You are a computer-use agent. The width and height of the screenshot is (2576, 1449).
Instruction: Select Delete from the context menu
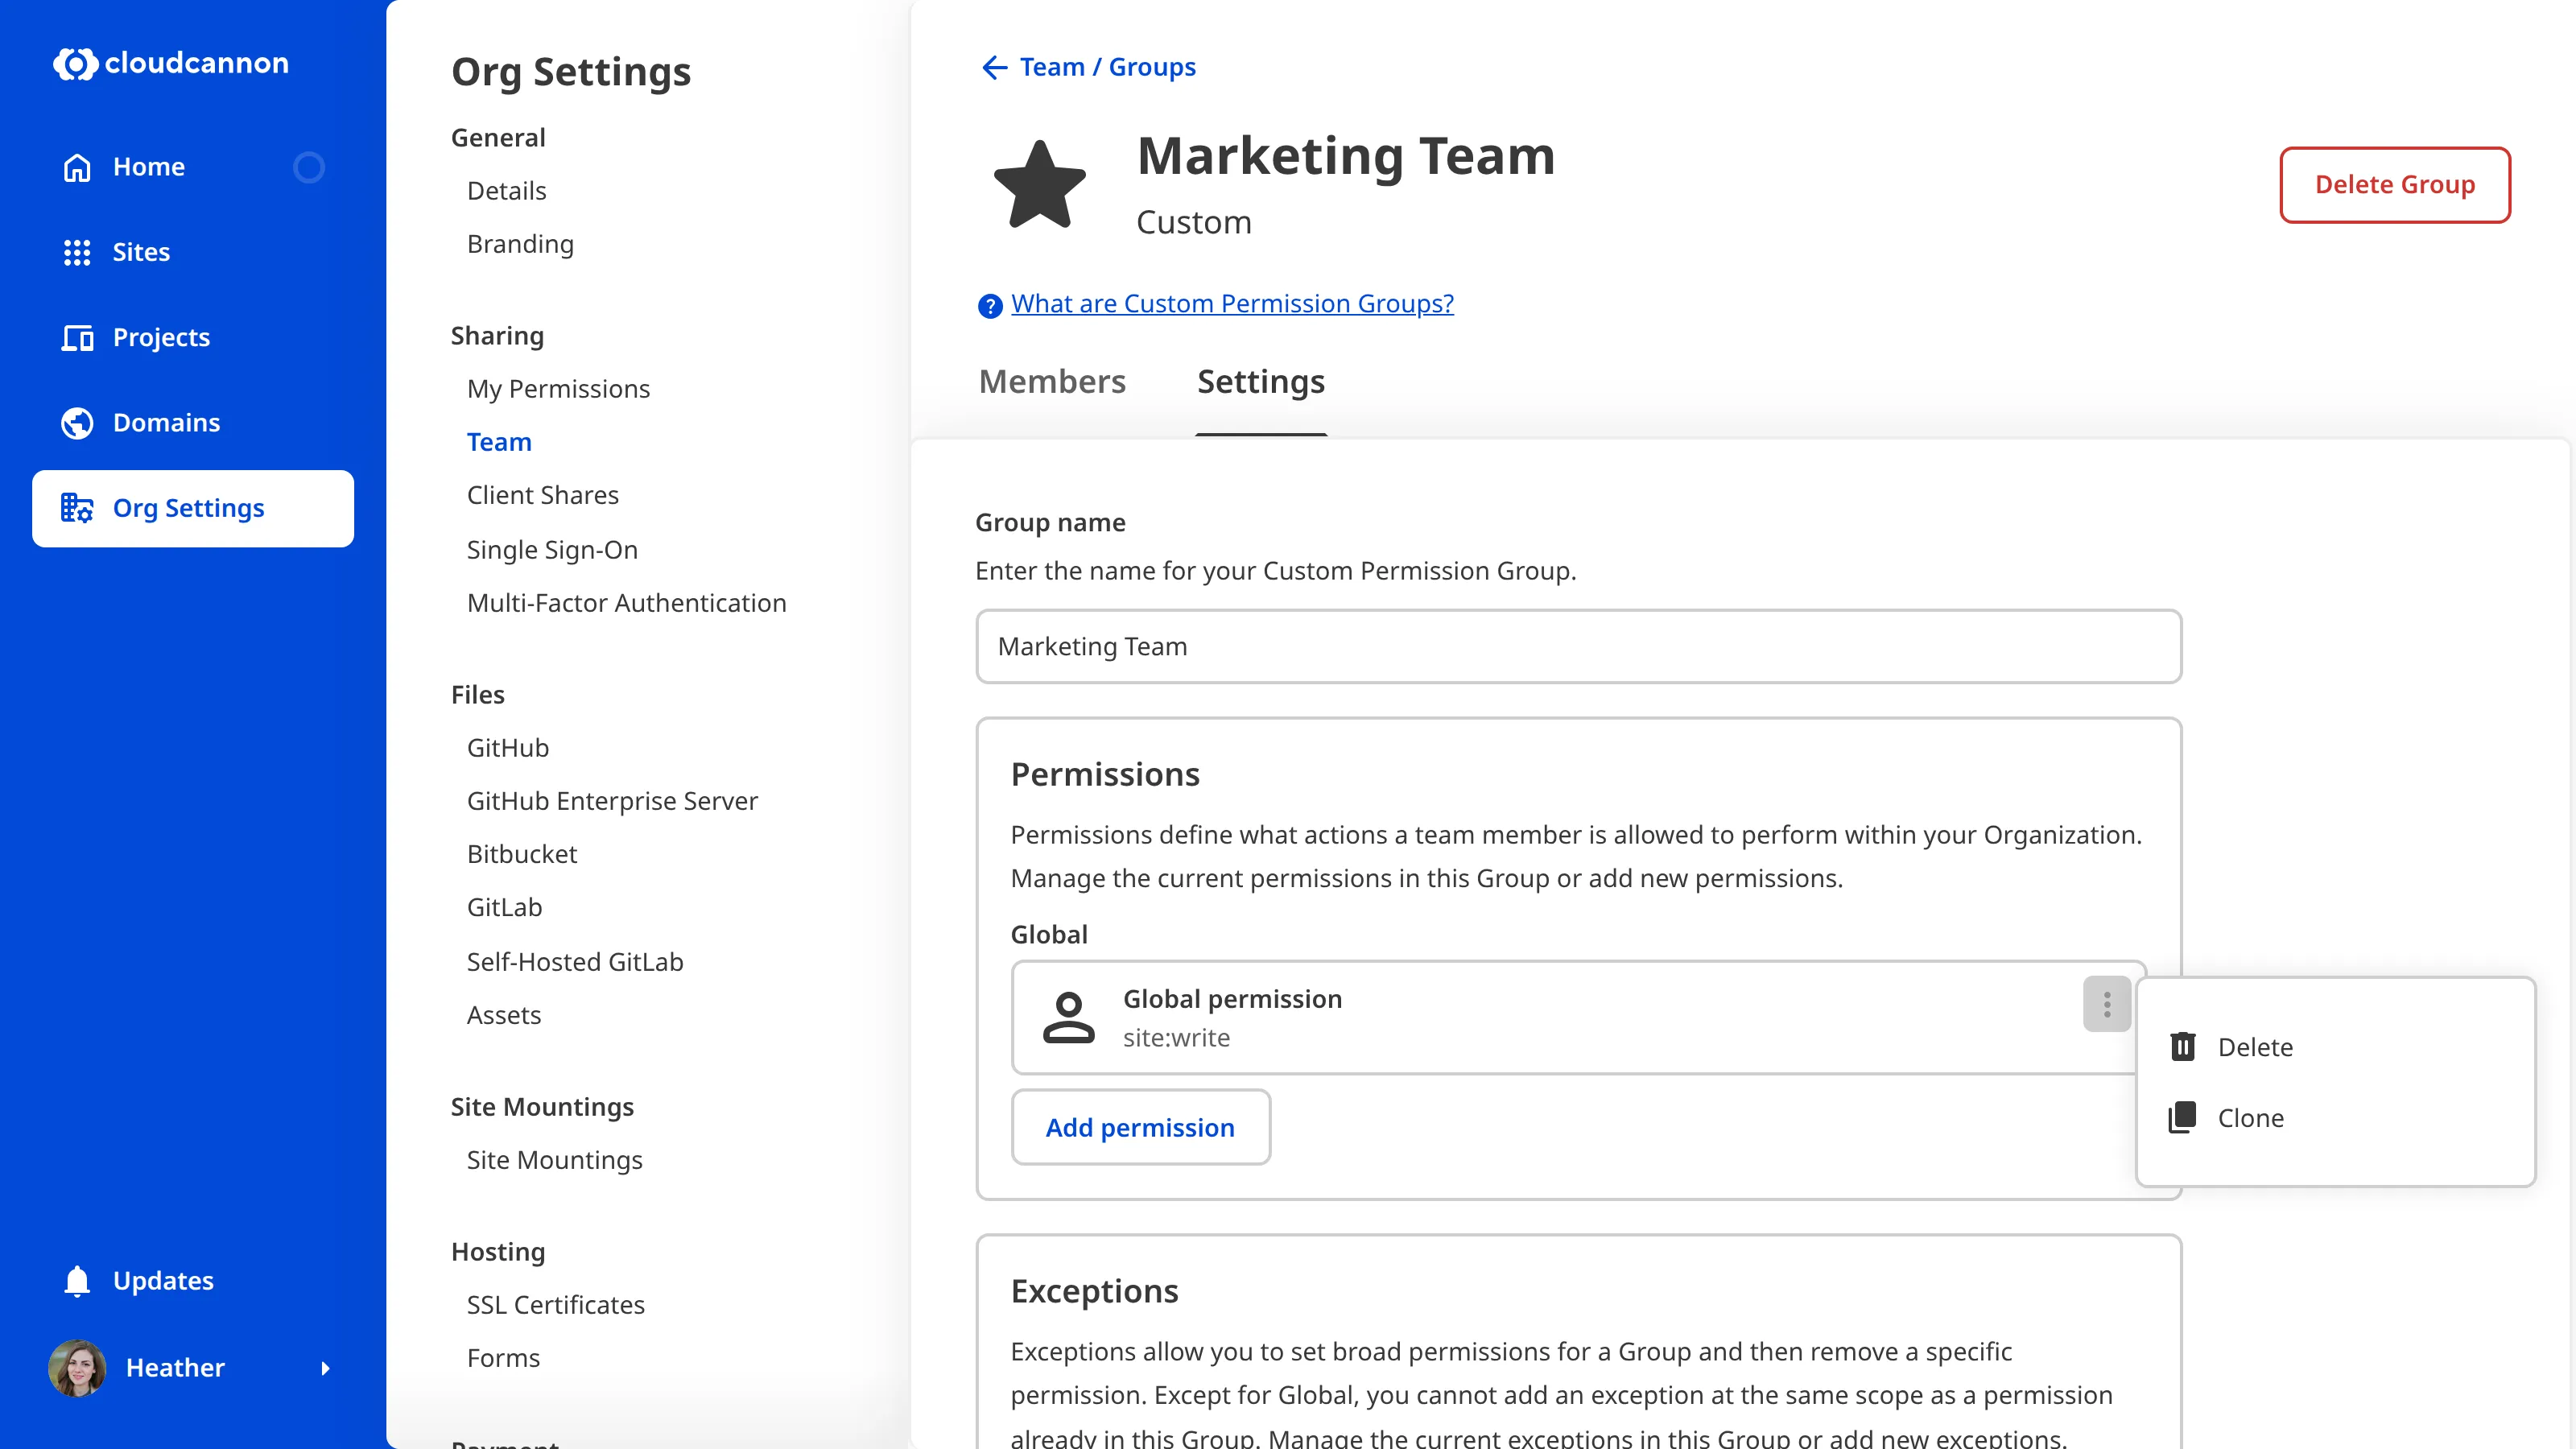click(2256, 1047)
